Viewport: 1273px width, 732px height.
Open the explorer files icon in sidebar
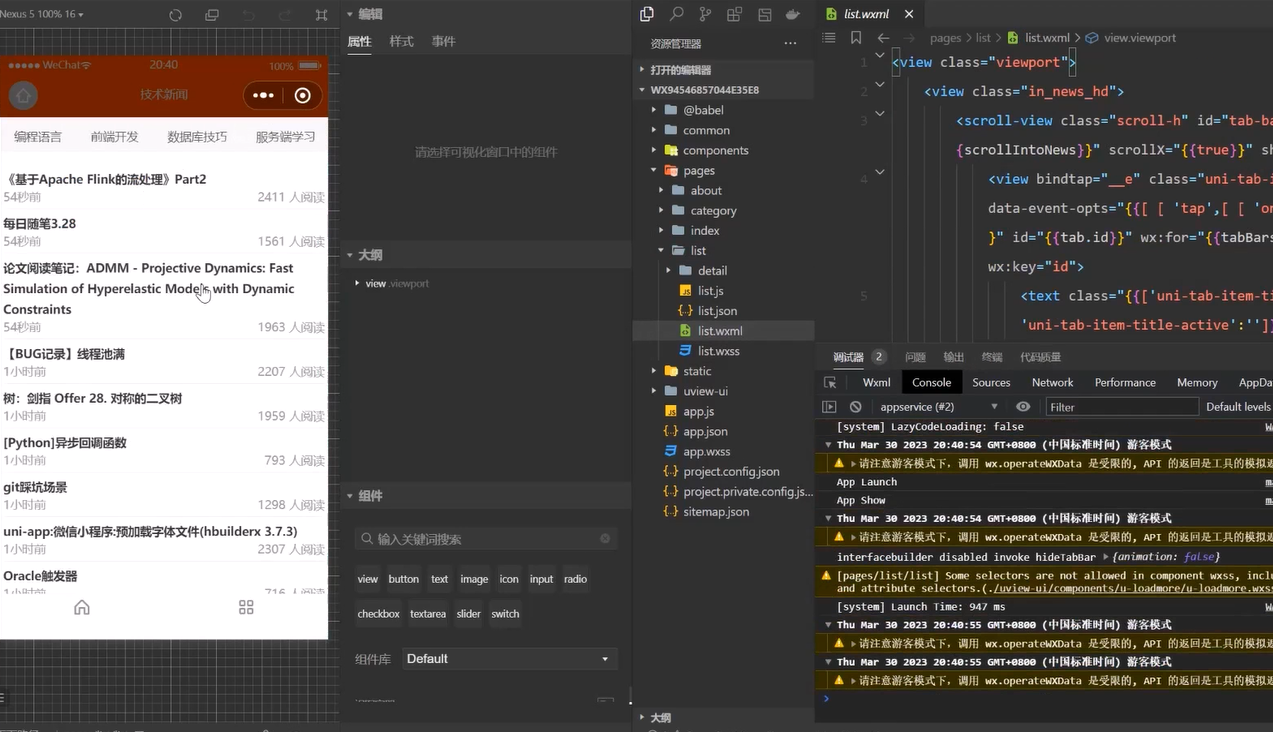pos(647,14)
